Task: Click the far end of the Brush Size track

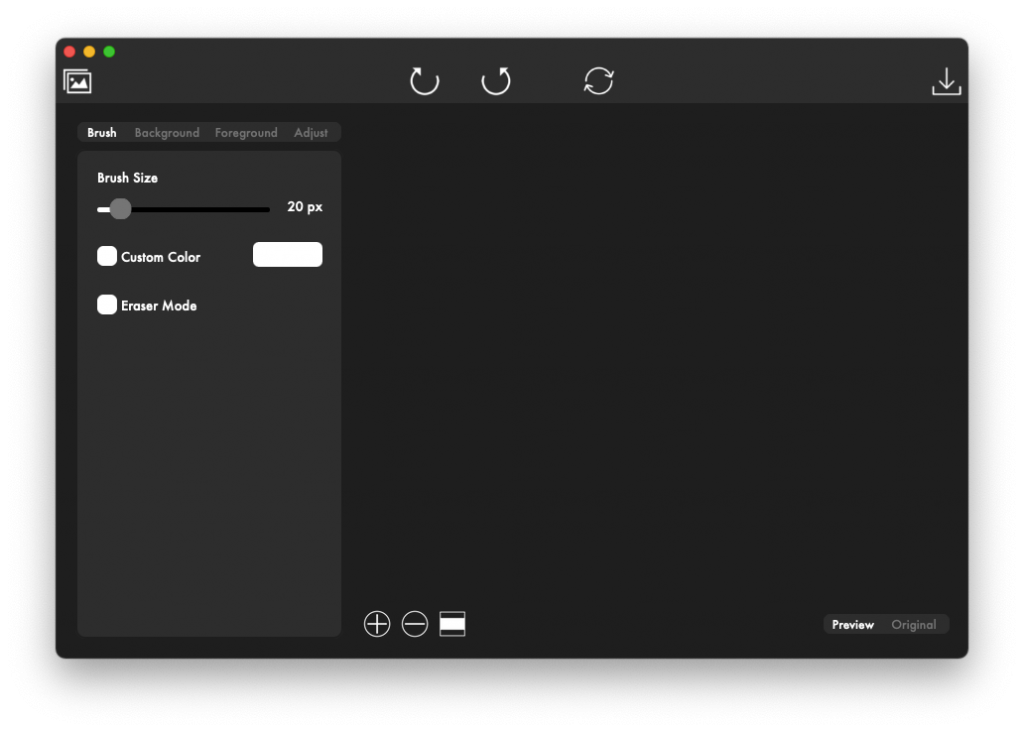Action: [266, 210]
